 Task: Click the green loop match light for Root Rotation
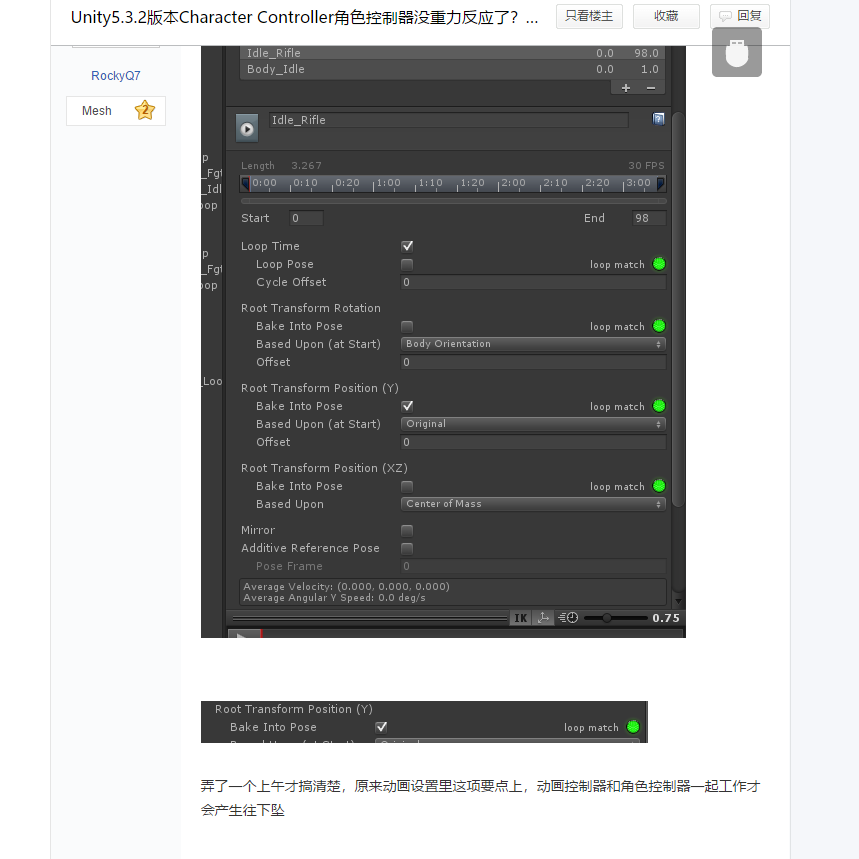click(x=659, y=326)
